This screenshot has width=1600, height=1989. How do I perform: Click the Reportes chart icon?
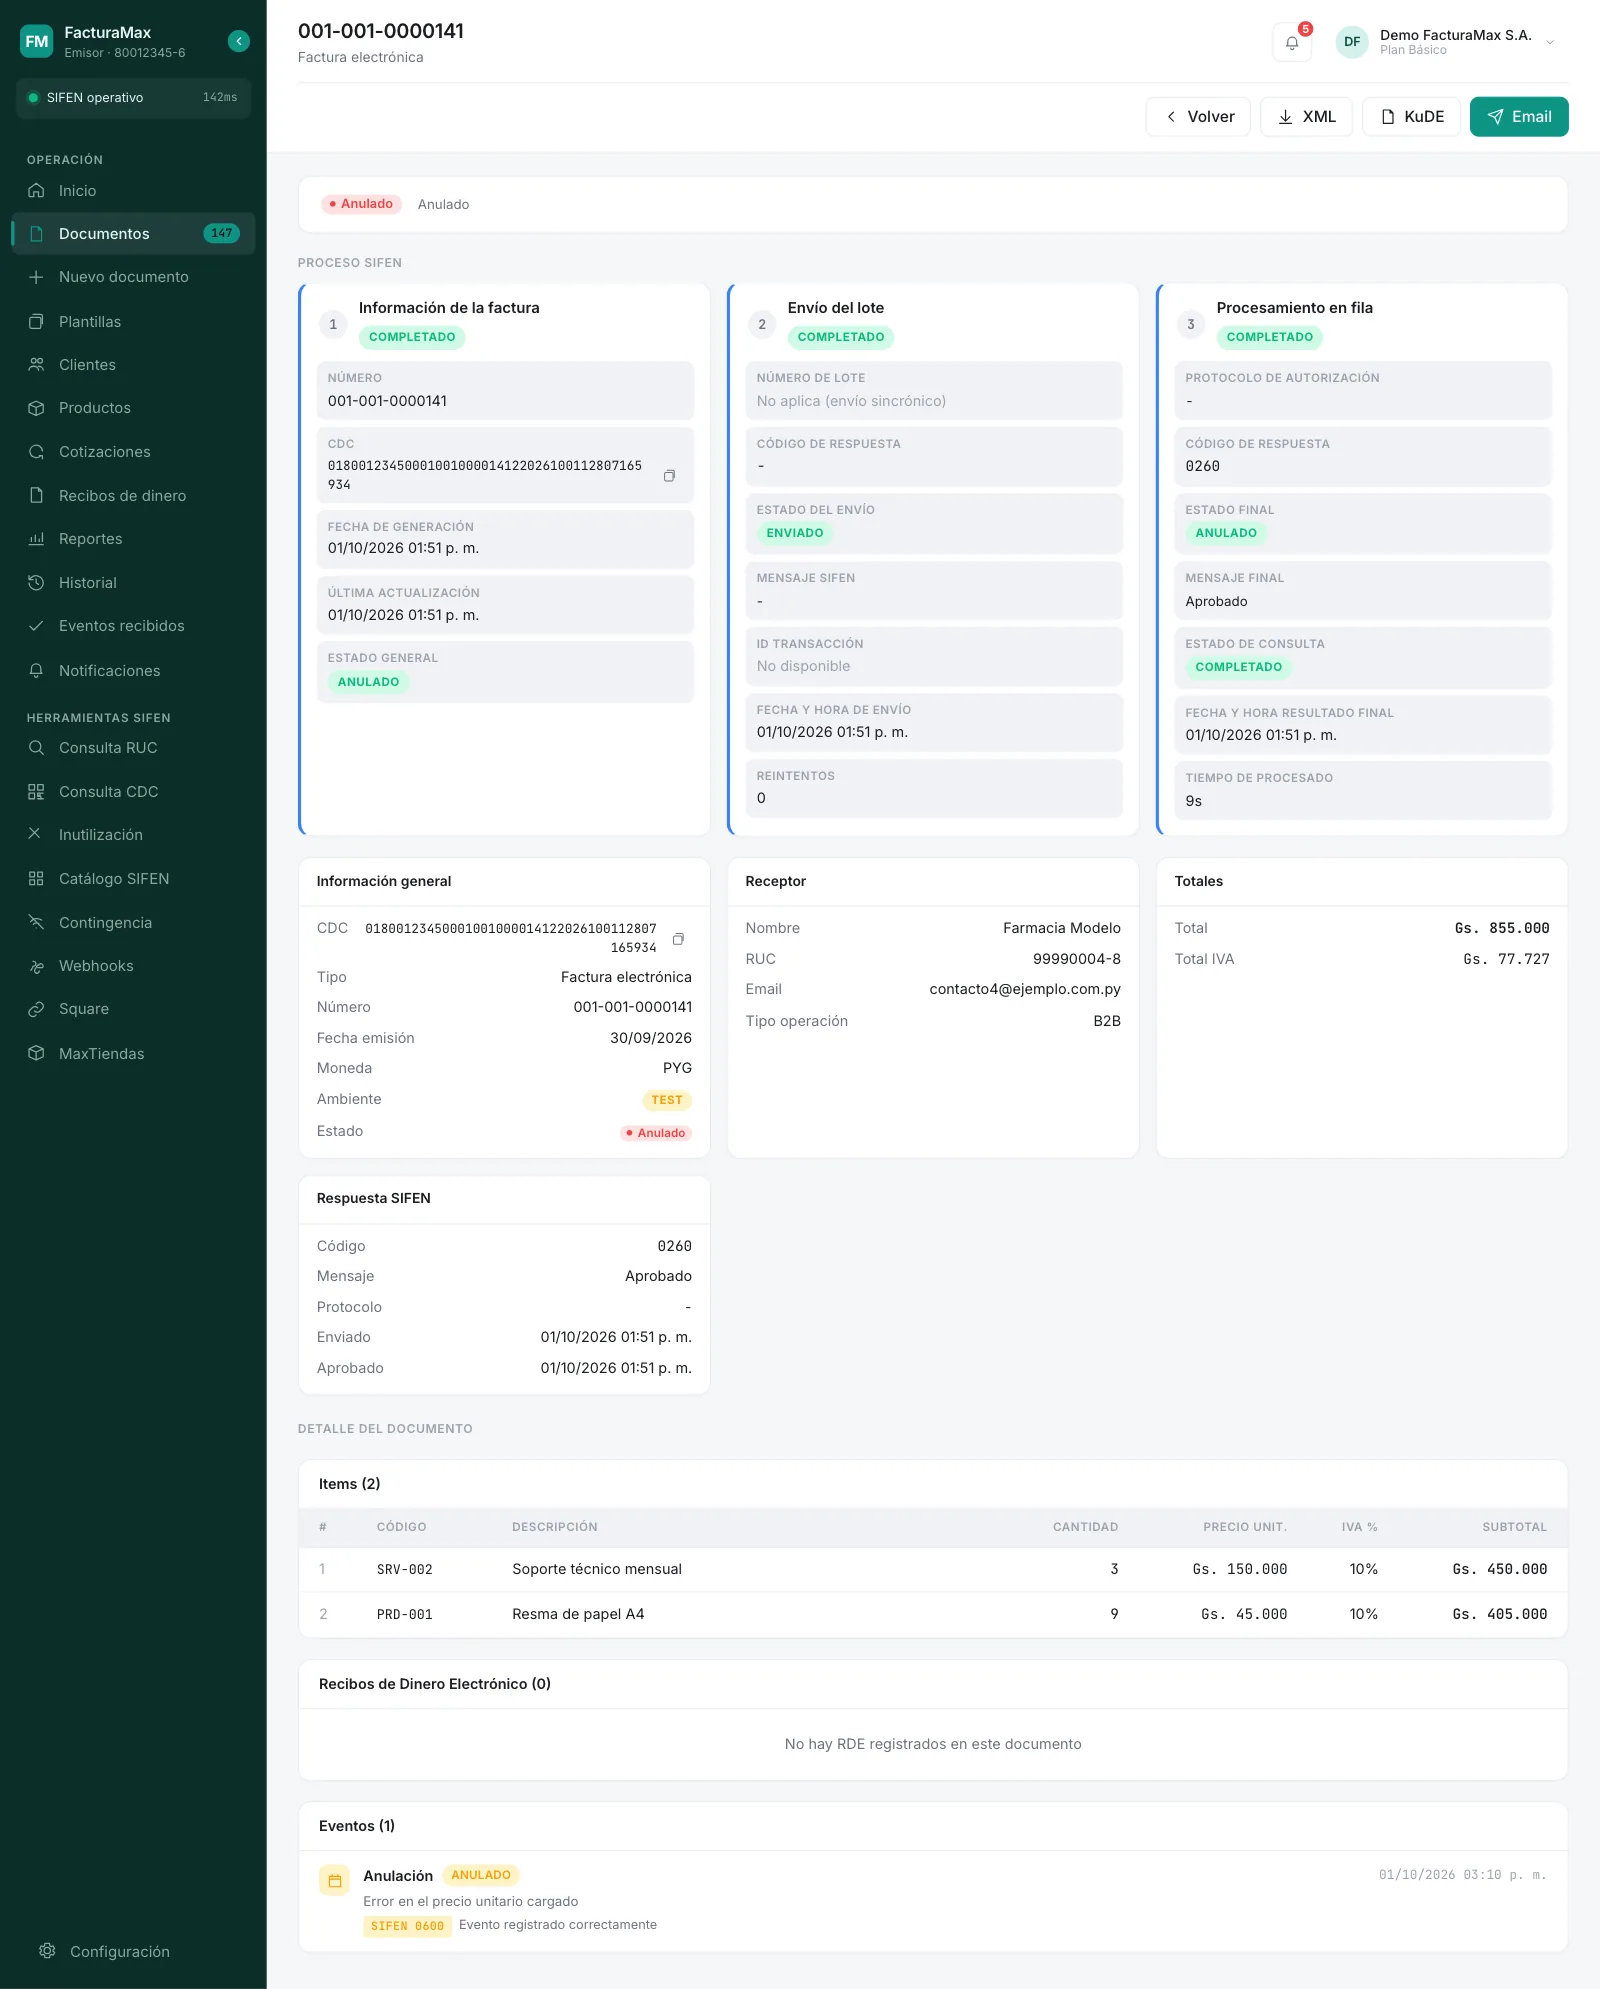point(36,539)
